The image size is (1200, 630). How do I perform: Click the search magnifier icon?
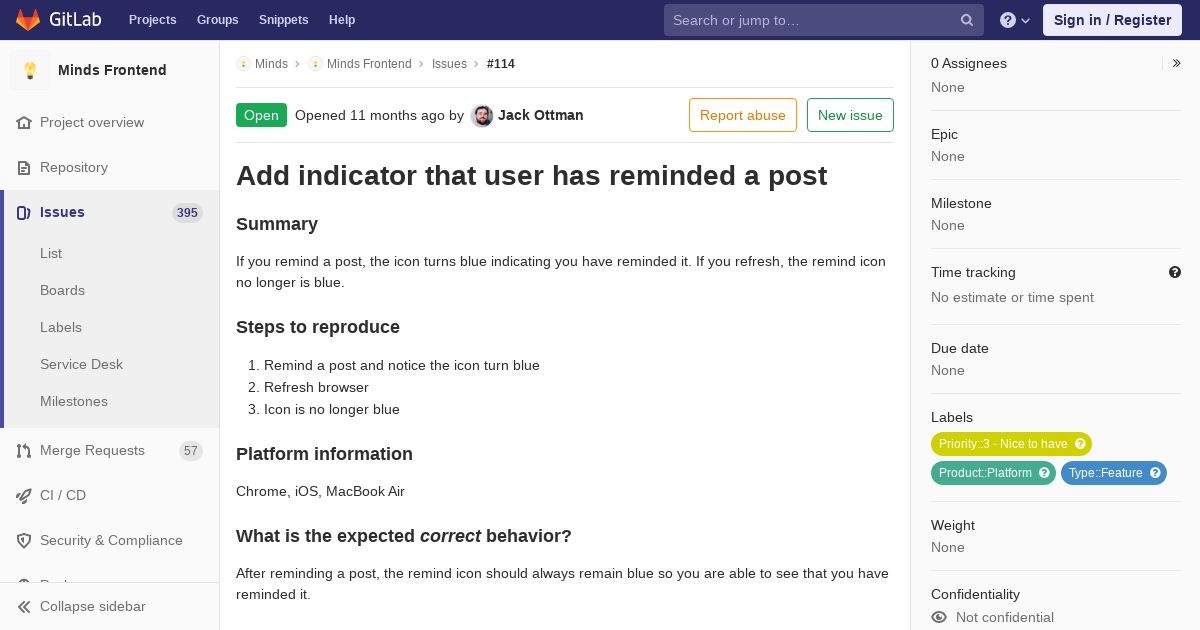click(967, 20)
